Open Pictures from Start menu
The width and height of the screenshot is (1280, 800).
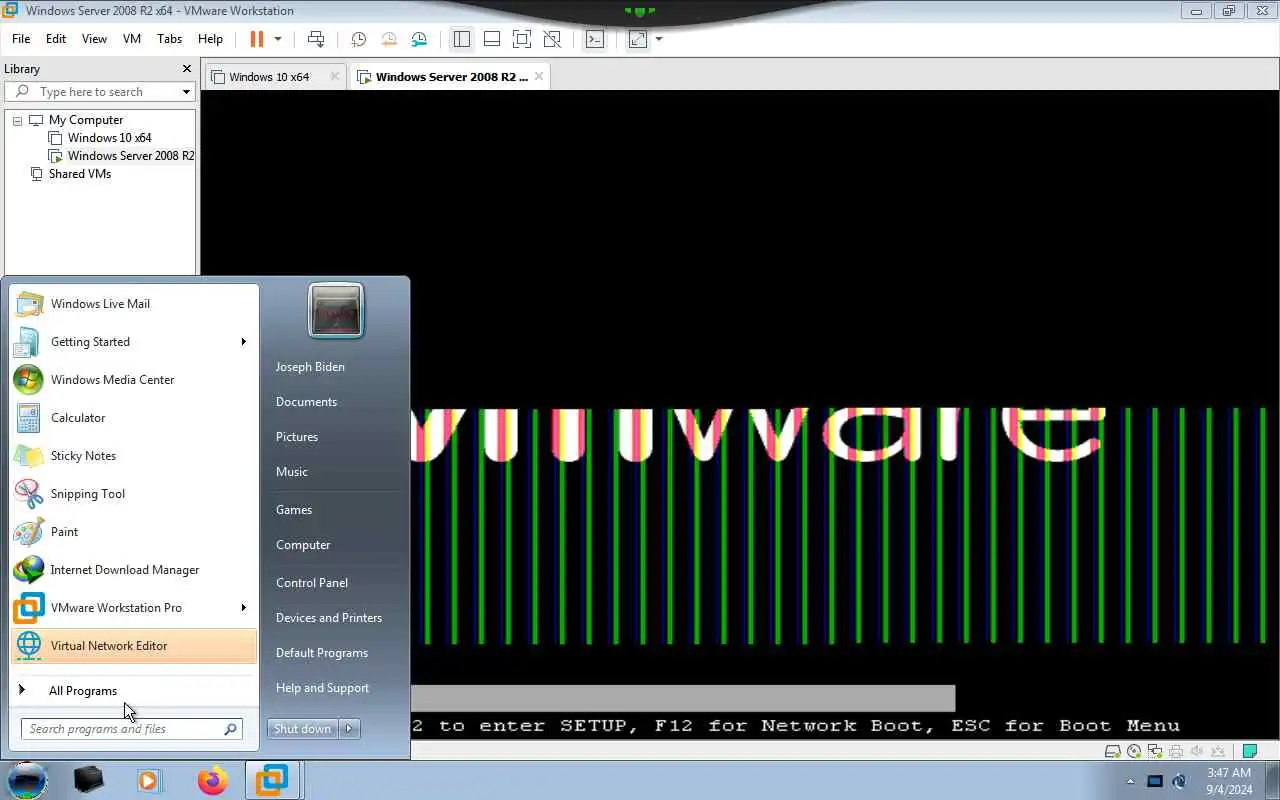[x=297, y=437]
